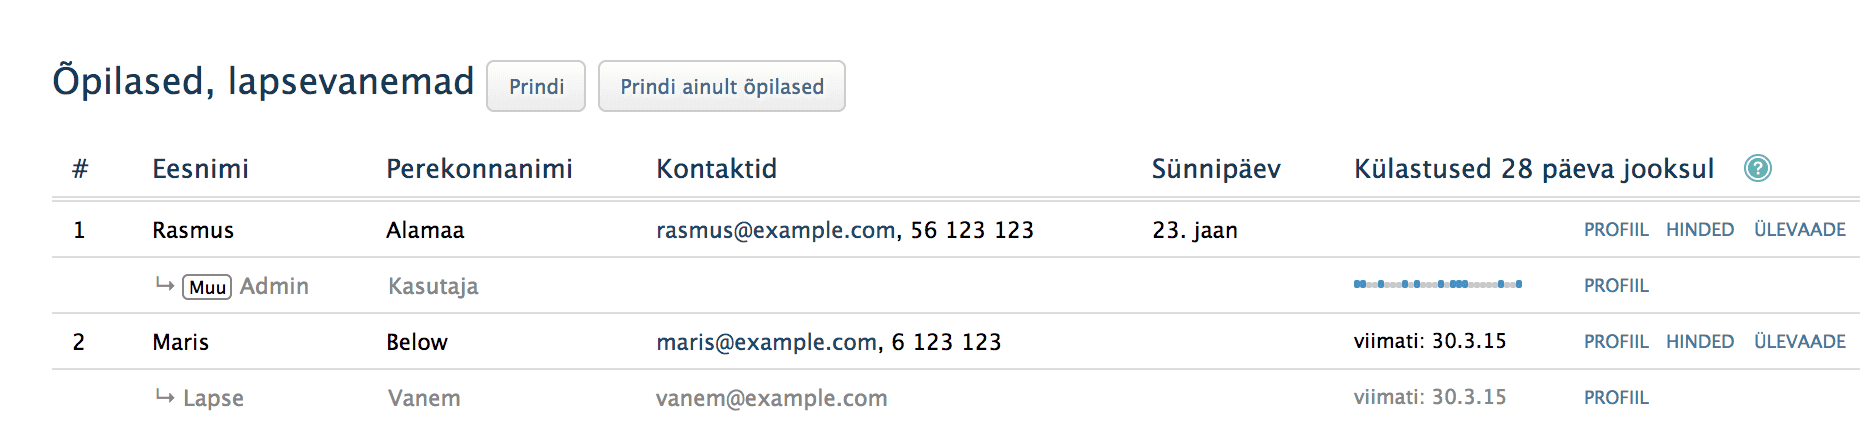Open Maris Below's PROFIIL link
Screen dimensions: 1860x424
(1615, 342)
